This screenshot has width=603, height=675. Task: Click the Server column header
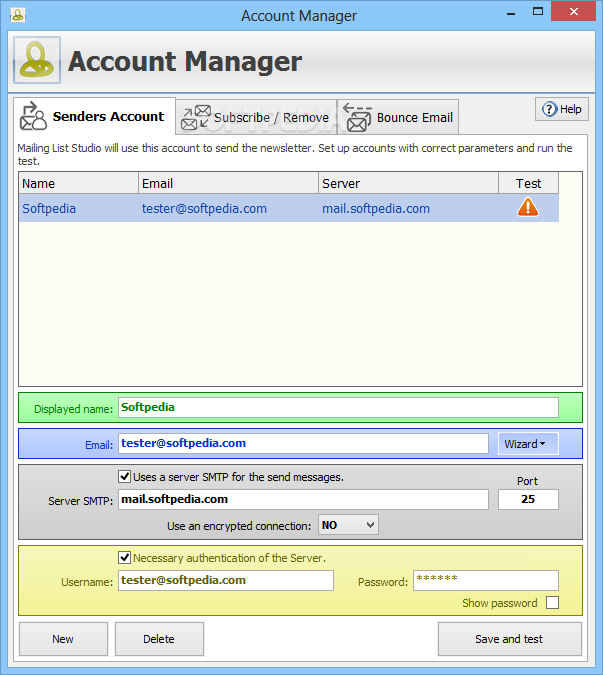408,183
